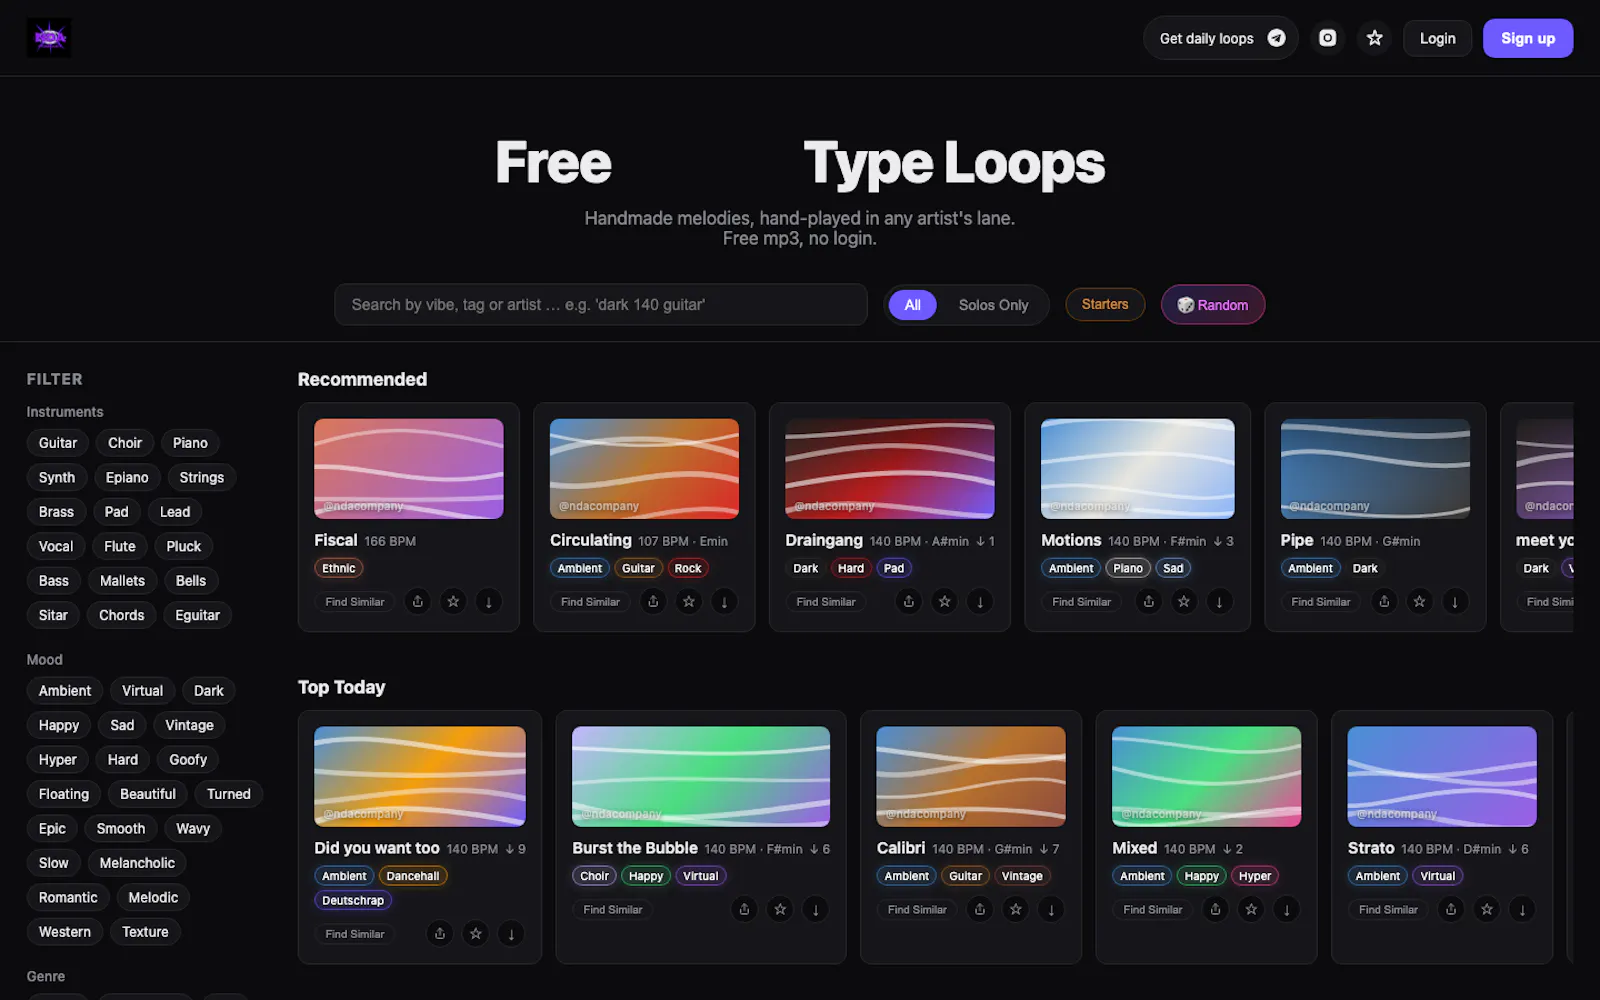The height and width of the screenshot is (1000, 1600).
Task: Play the Draingang loop thumbnail
Action: click(890, 469)
